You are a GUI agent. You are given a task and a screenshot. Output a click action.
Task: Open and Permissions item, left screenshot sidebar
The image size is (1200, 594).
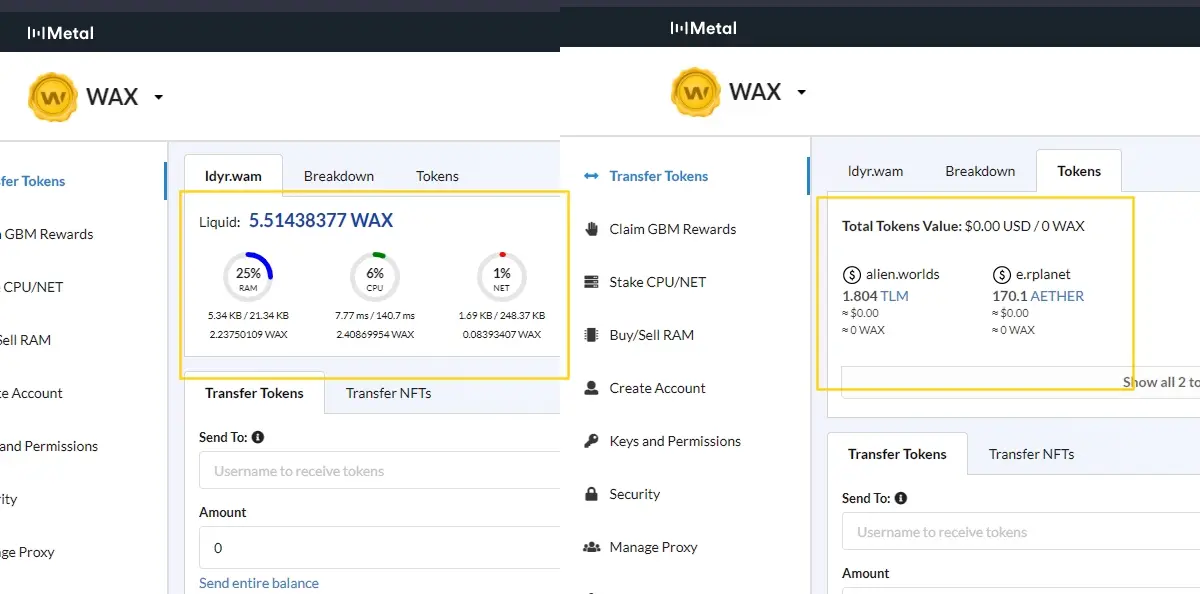tap(49, 446)
